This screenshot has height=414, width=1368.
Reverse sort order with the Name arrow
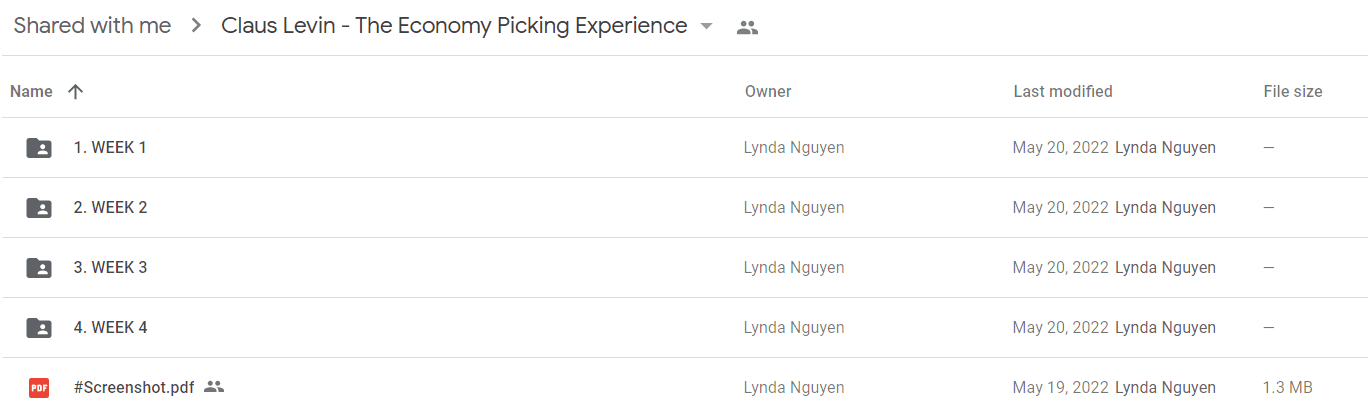coord(75,91)
